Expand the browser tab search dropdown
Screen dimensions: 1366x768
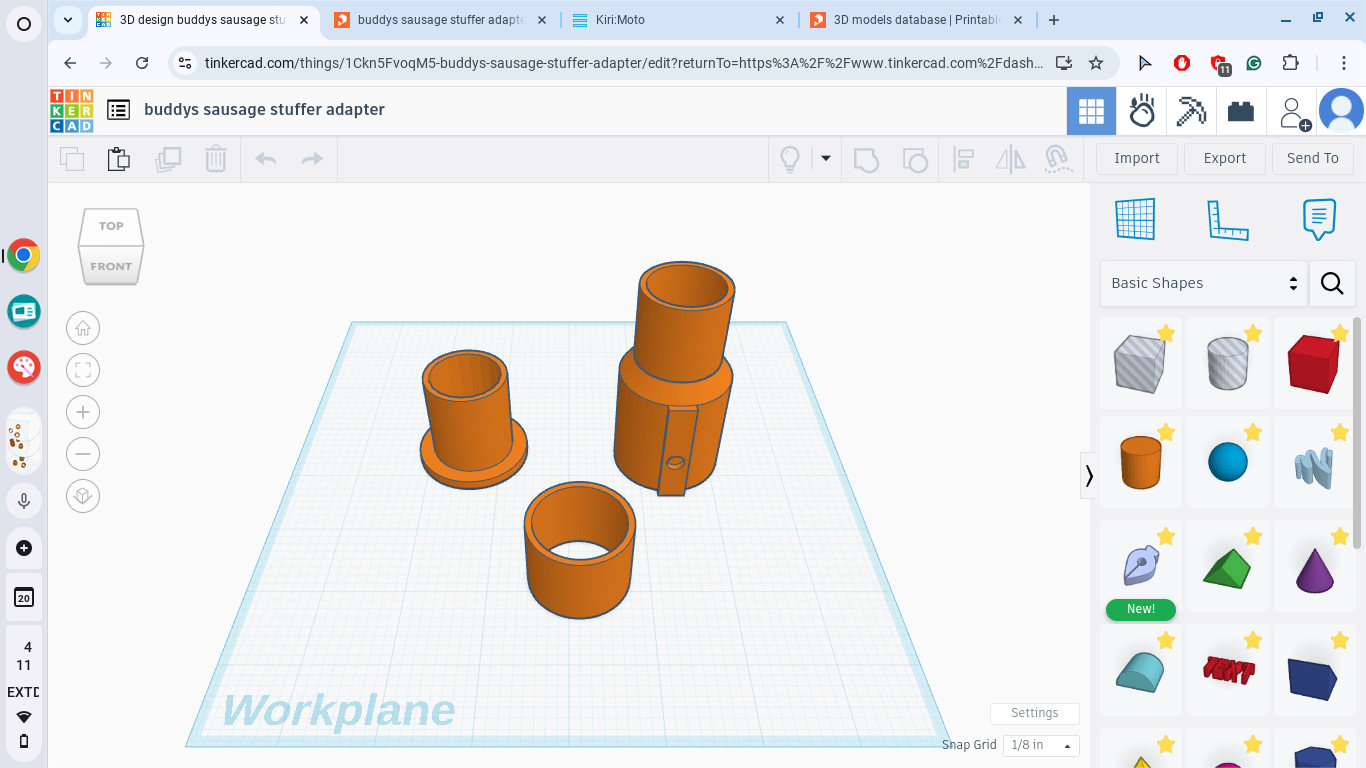click(67, 20)
